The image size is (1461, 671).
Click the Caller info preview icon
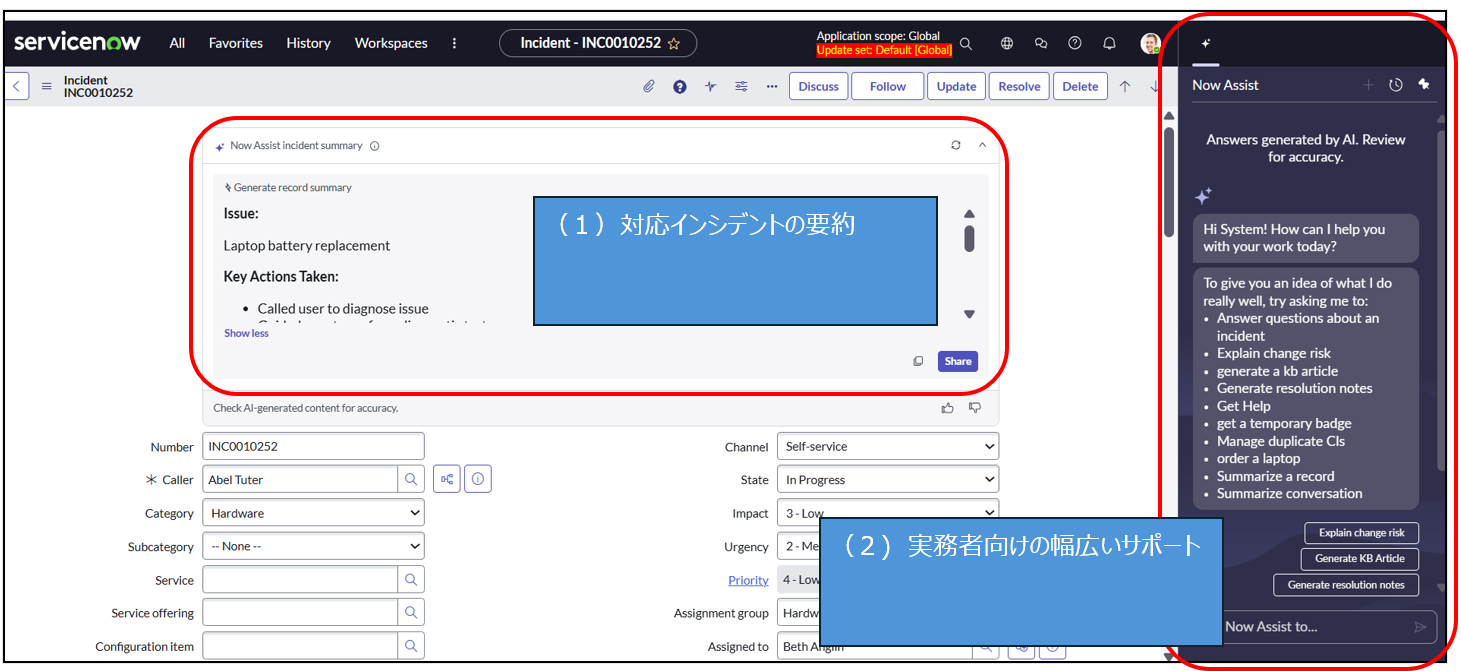(478, 479)
